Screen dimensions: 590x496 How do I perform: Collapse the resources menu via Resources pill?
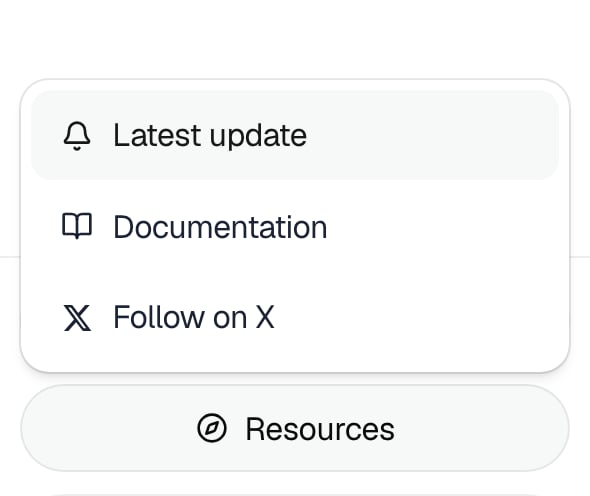[x=295, y=428]
